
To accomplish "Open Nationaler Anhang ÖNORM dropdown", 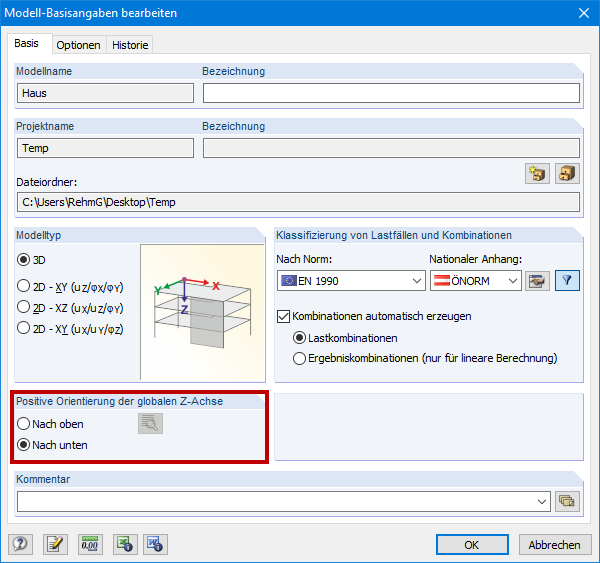I will click(476, 281).
